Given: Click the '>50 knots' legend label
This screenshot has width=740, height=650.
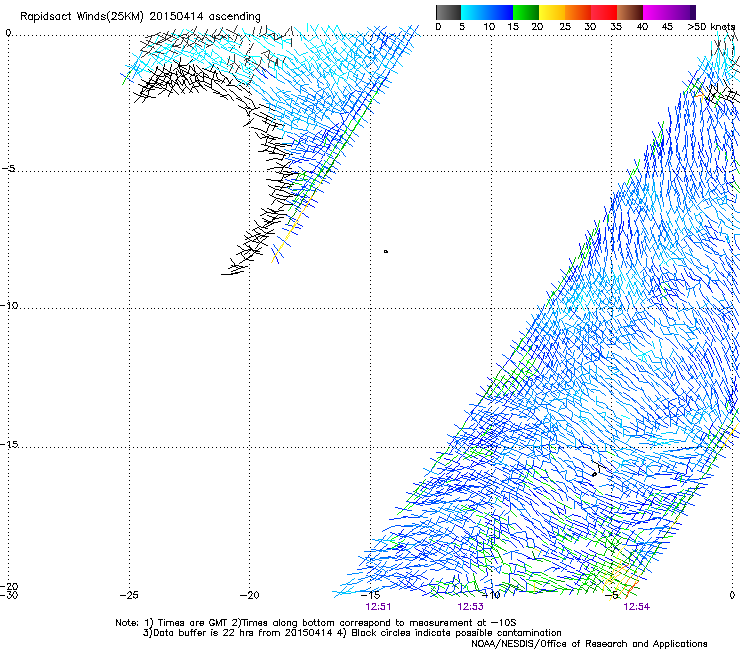Looking at the screenshot, I should (x=711, y=27).
